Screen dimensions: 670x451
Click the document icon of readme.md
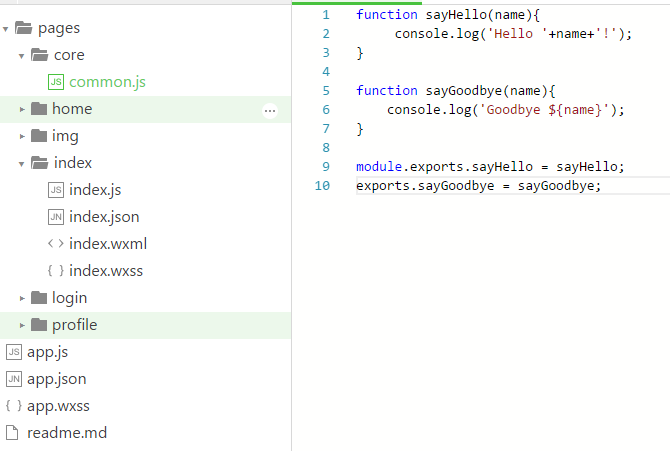pos(12,433)
